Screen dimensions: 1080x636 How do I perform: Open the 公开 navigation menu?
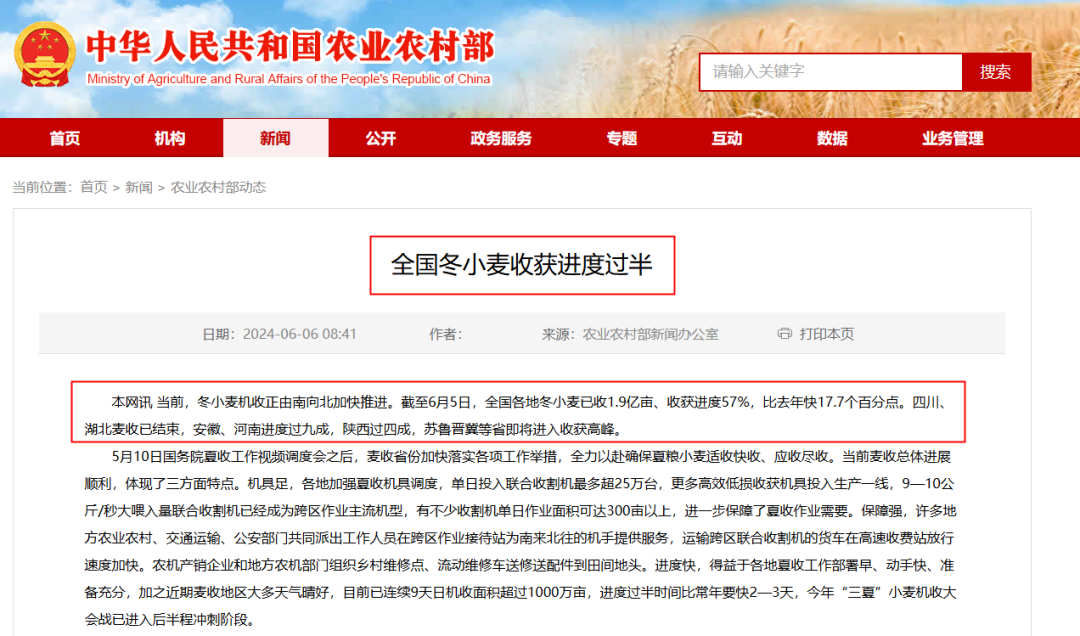[381, 138]
